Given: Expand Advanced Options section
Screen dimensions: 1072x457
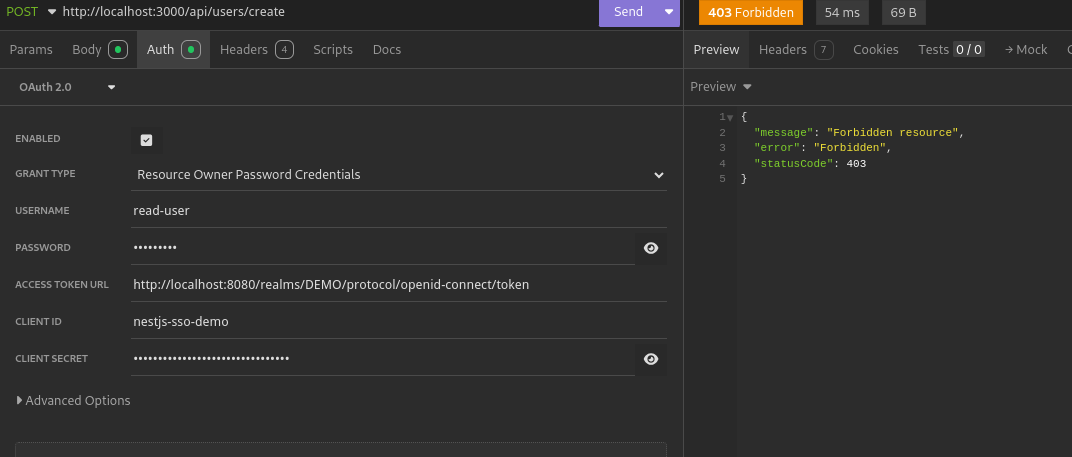Looking at the screenshot, I should [x=73, y=400].
